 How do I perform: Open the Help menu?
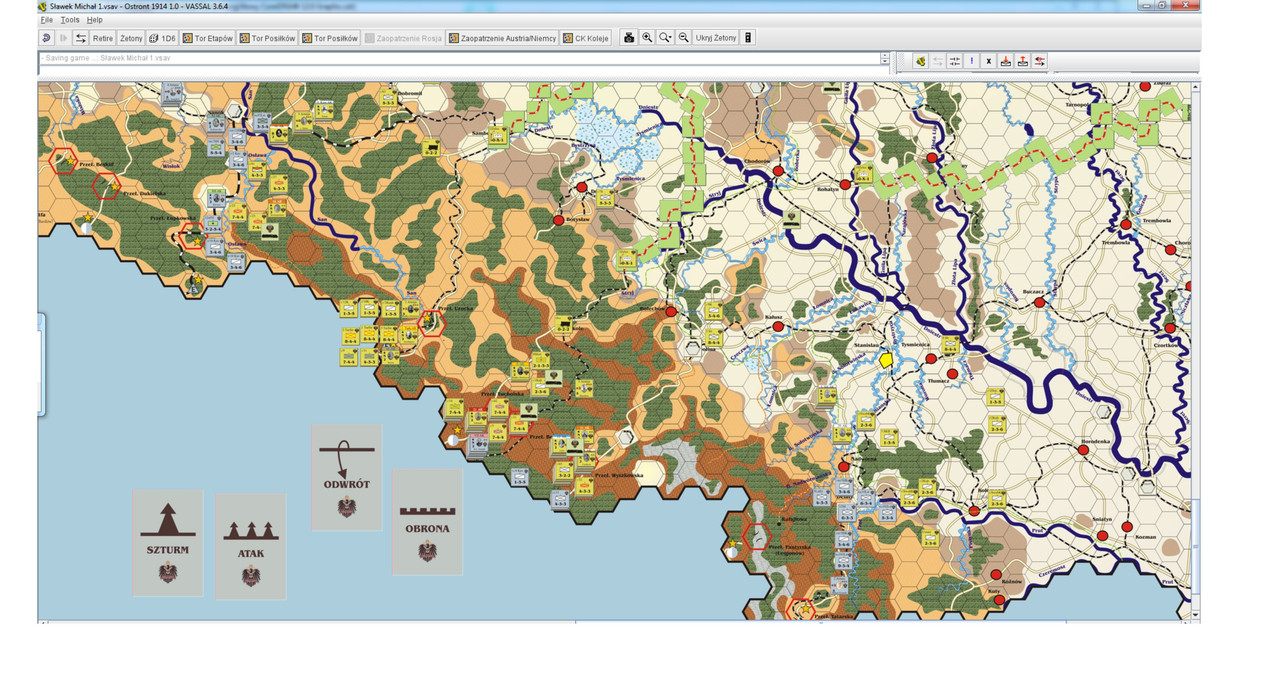[x=94, y=20]
